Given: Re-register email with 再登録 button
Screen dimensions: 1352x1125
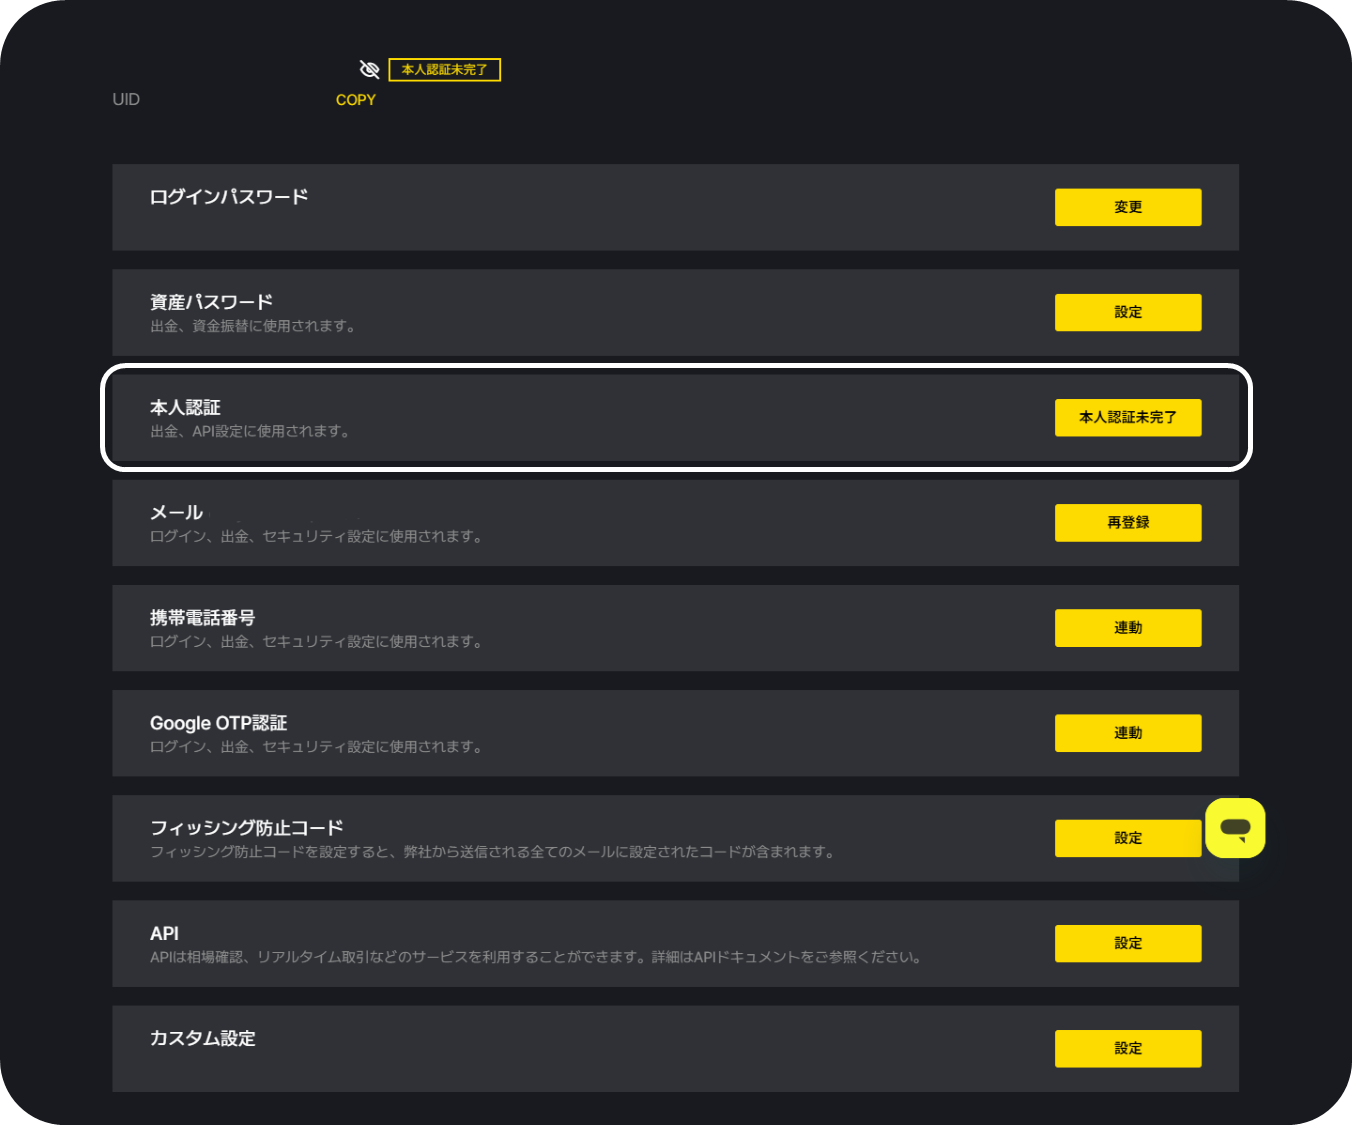Looking at the screenshot, I should (1128, 522).
